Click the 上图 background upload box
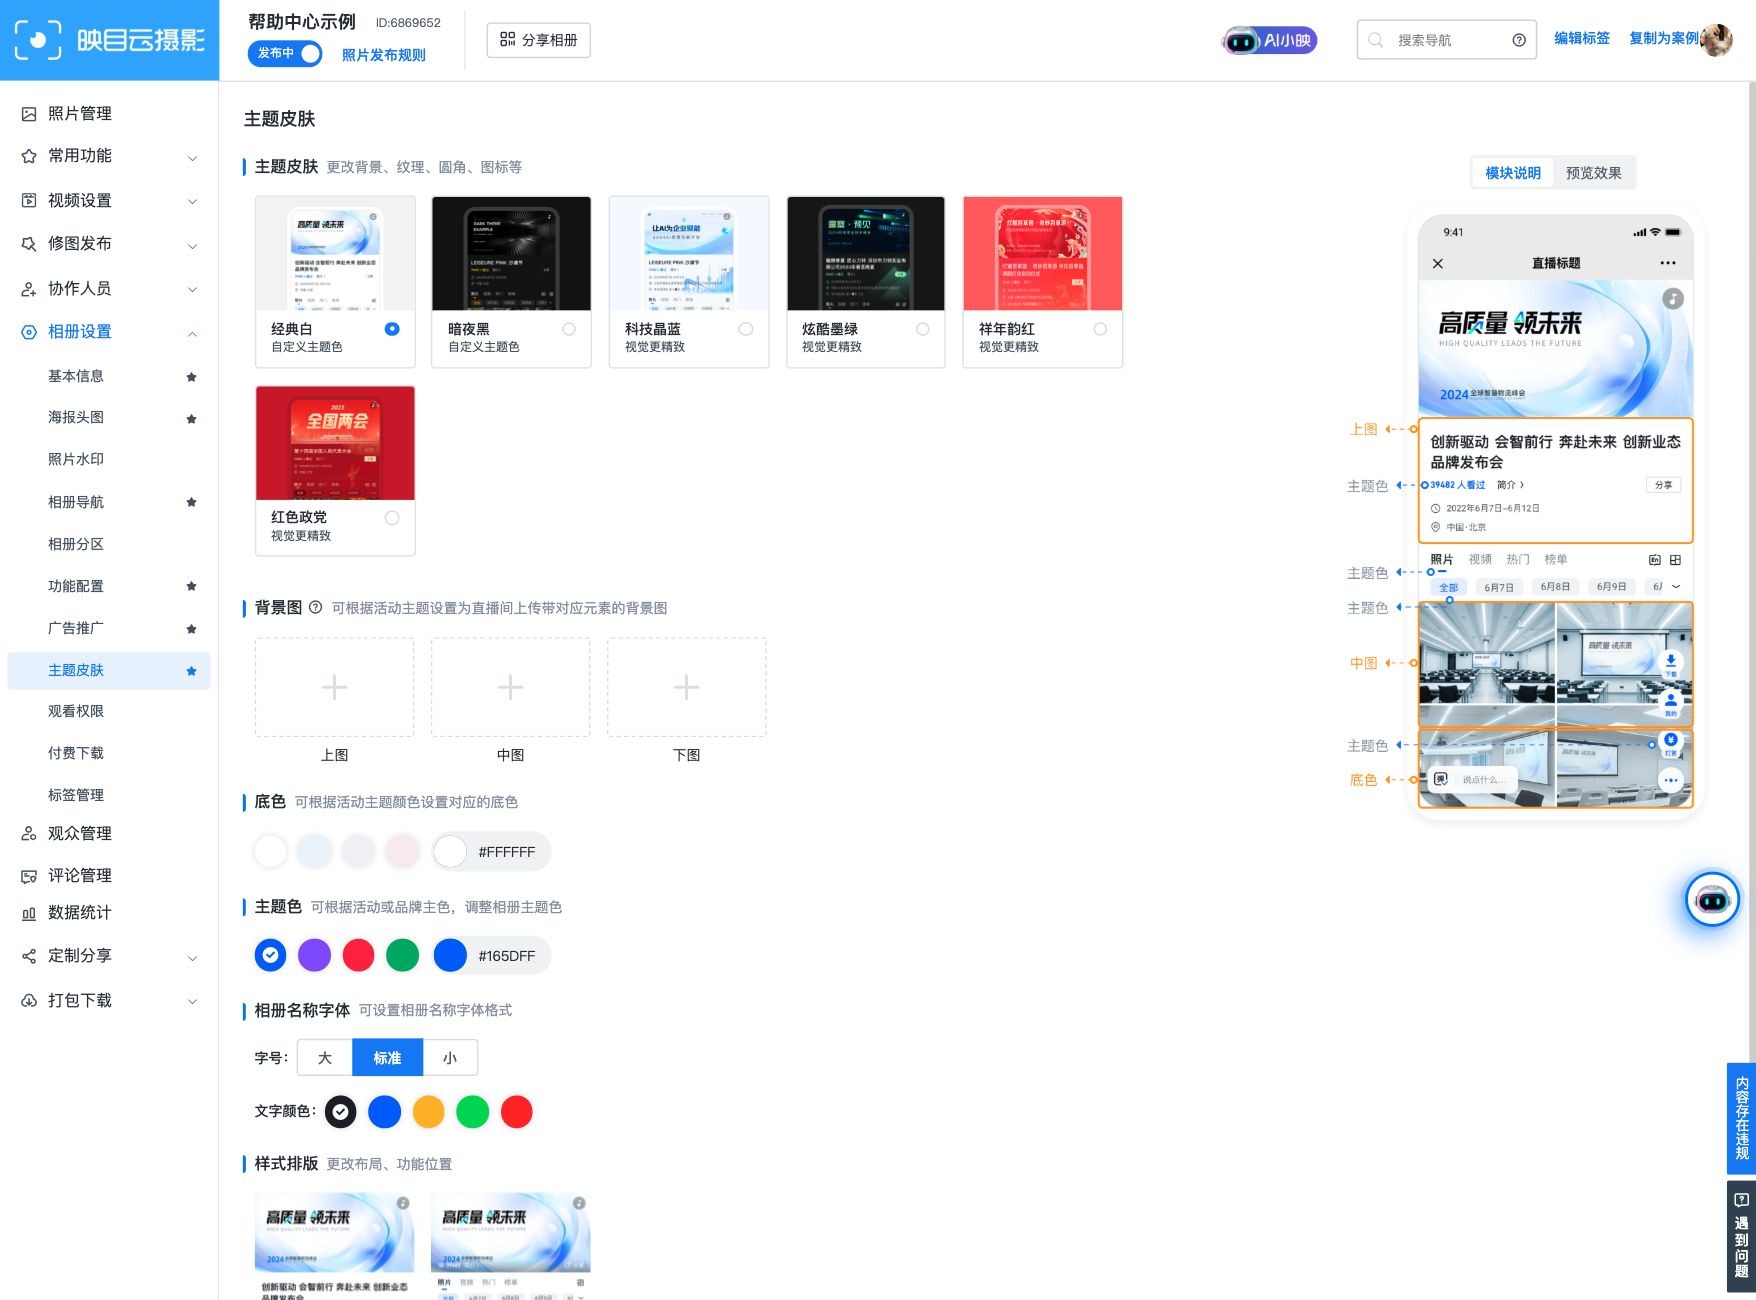The height and width of the screenshot is (1300, 1756). tap(335, 687)
